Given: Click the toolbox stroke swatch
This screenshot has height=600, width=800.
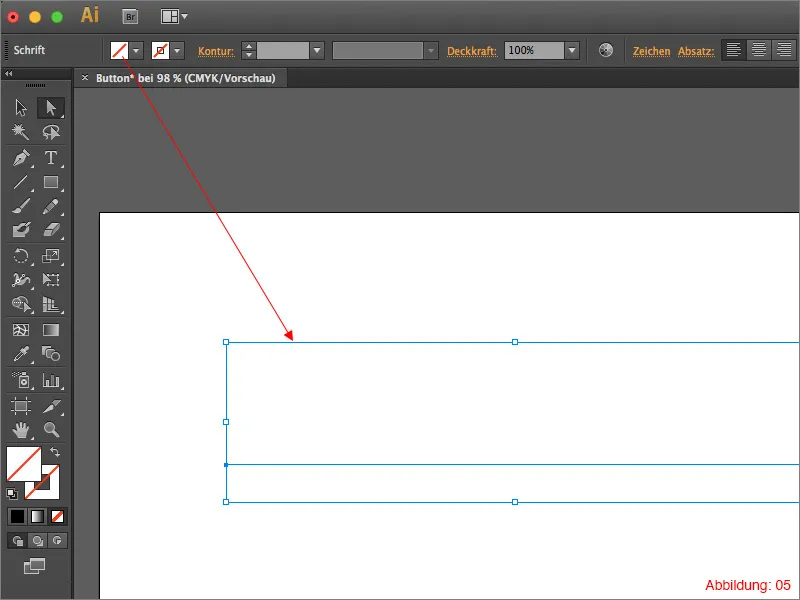Looking at the screenshot, I should pos(50,489).
